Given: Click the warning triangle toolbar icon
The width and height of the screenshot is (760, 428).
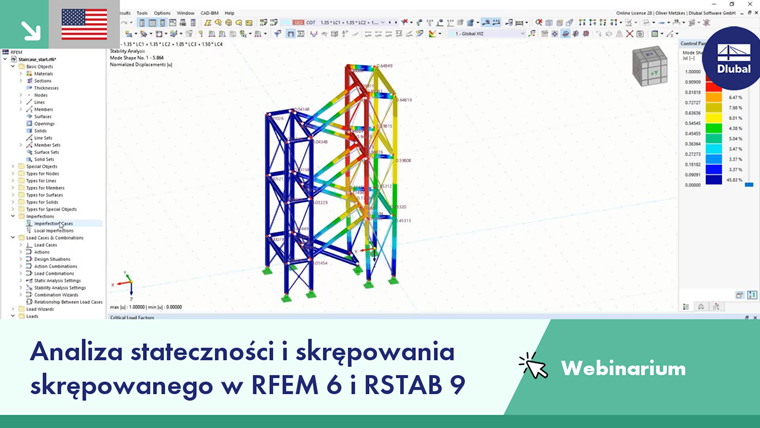Looking at the screenshot, I should pos(619,34).
